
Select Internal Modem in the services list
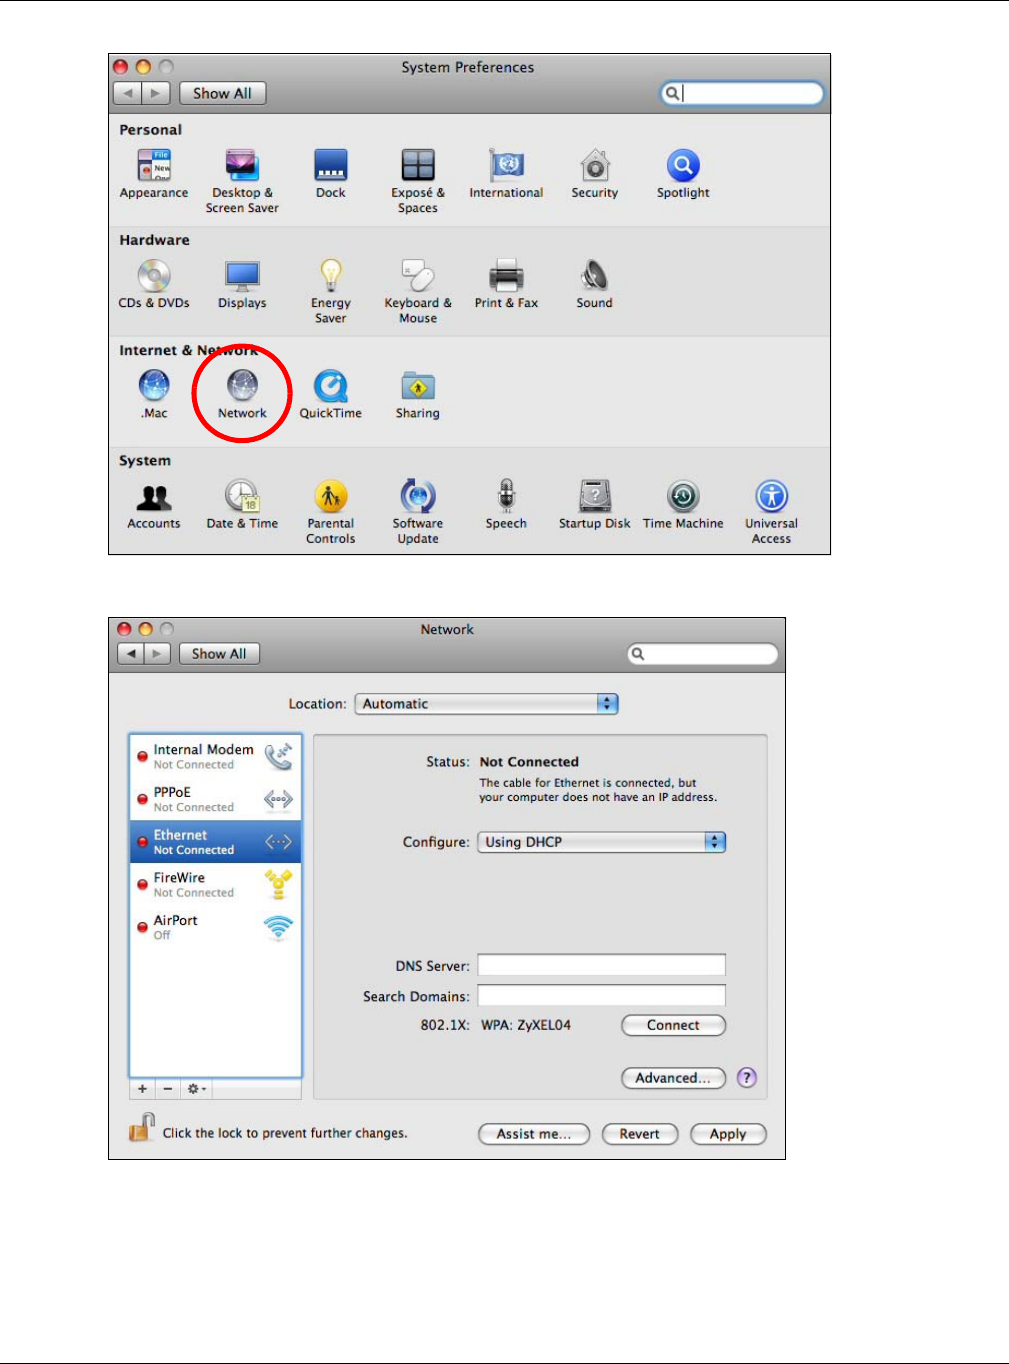(x=215, y=756)
